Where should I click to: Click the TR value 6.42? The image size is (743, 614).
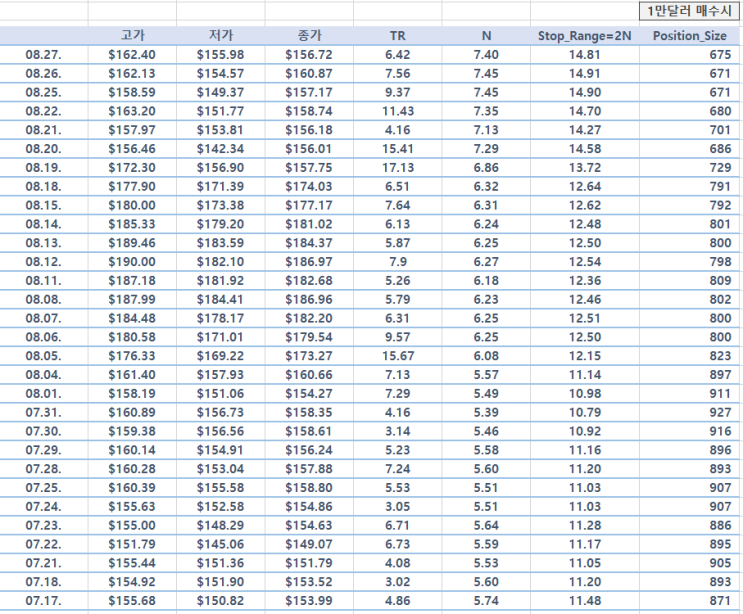(398, 55)
